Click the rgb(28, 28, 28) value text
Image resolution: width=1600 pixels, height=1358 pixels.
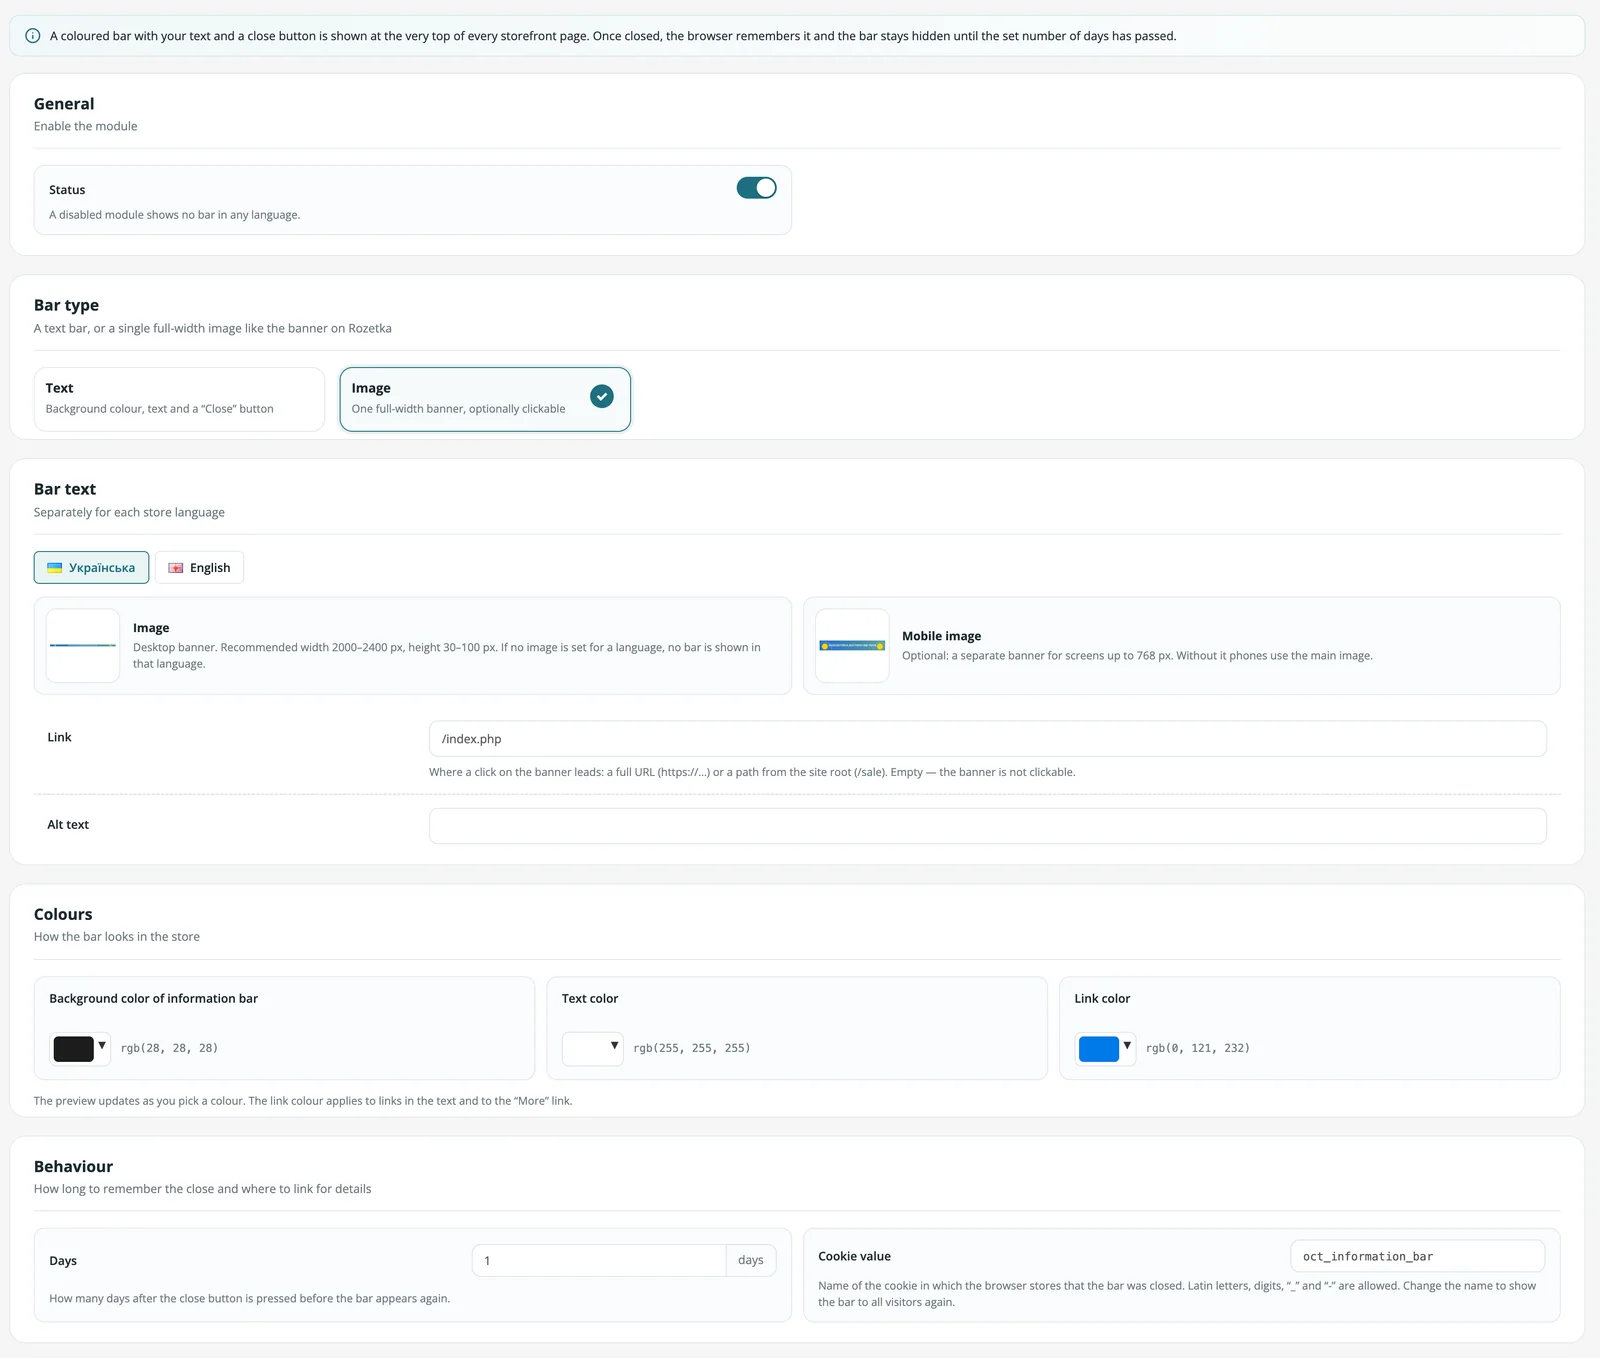tap(169, 1048)
